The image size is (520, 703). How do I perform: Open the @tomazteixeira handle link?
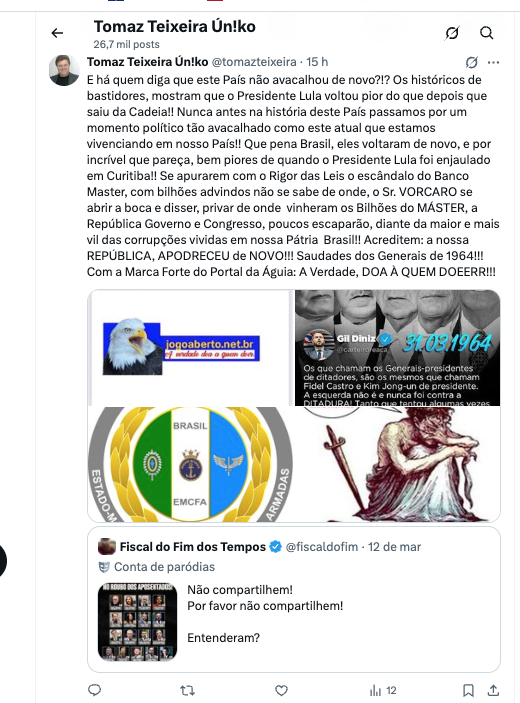pyautogui.click(x=254, y=62)
